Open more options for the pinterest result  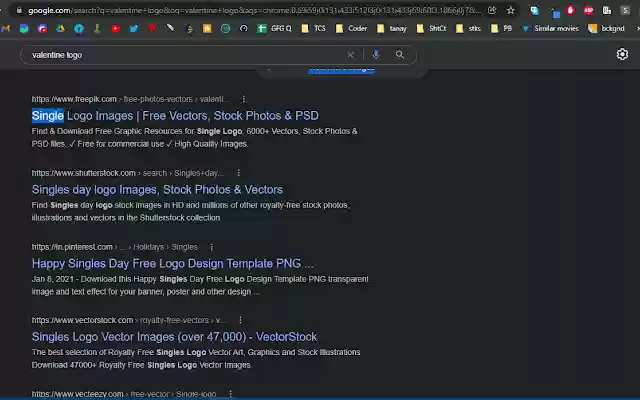click(211, 247)
